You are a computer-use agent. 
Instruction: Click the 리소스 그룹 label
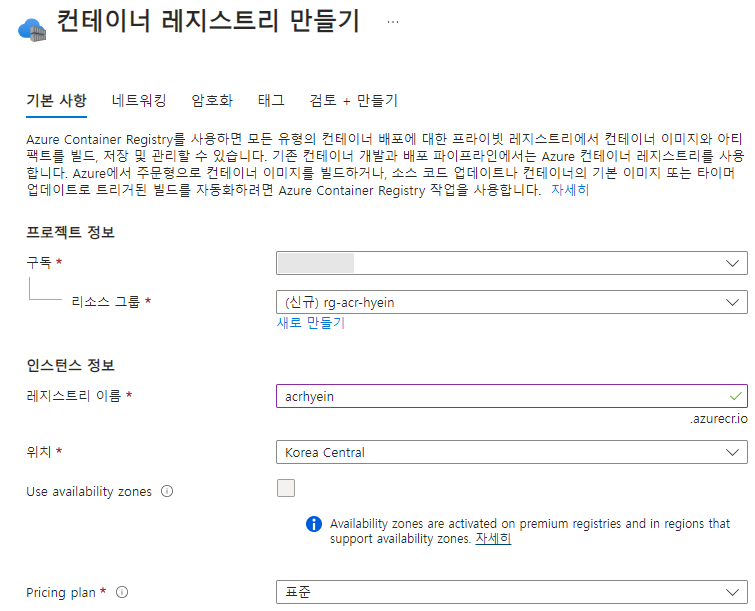[105, 302]
